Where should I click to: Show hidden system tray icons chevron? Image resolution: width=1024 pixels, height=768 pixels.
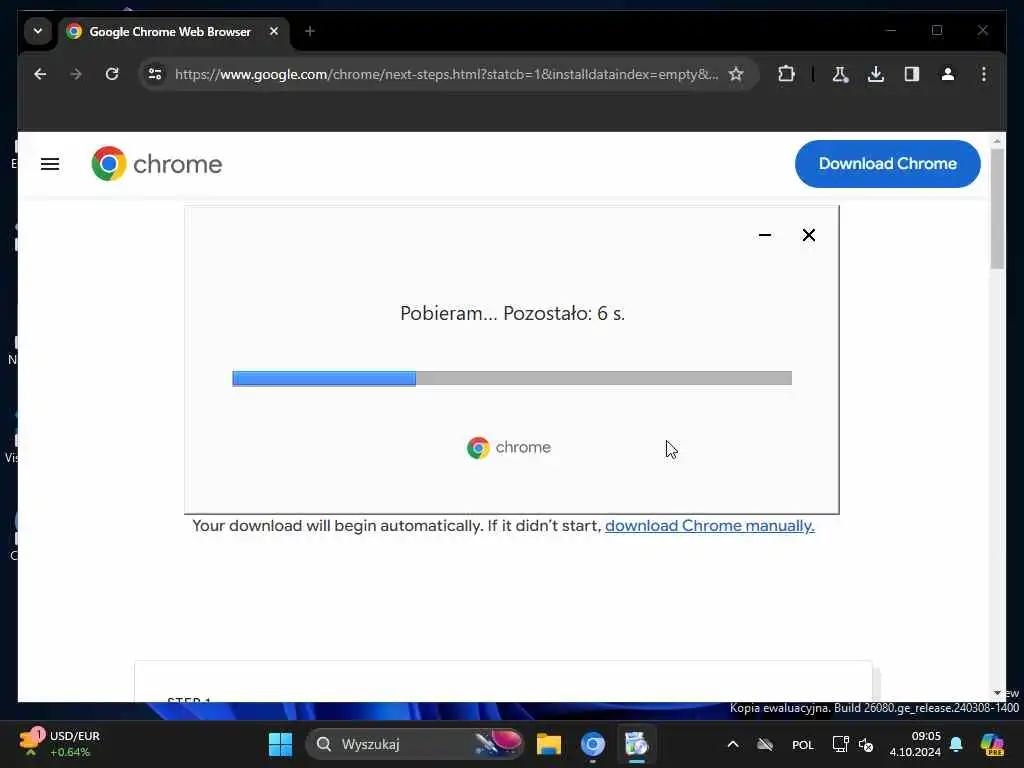click(733, 744)
